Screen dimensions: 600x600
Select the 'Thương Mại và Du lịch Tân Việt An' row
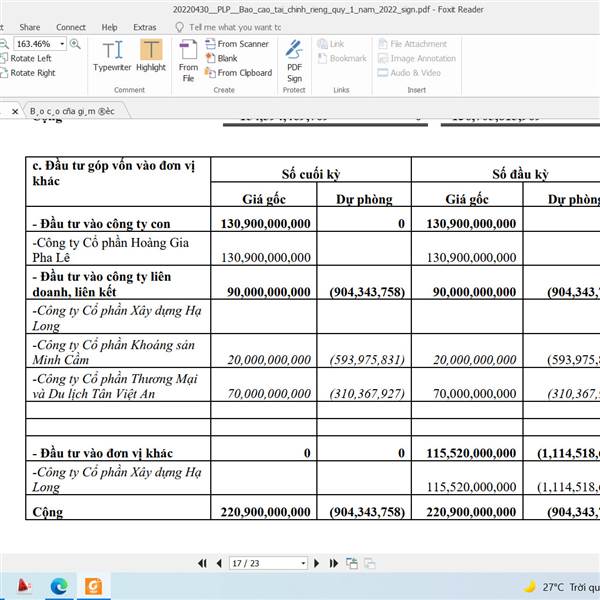pos(115,386)
